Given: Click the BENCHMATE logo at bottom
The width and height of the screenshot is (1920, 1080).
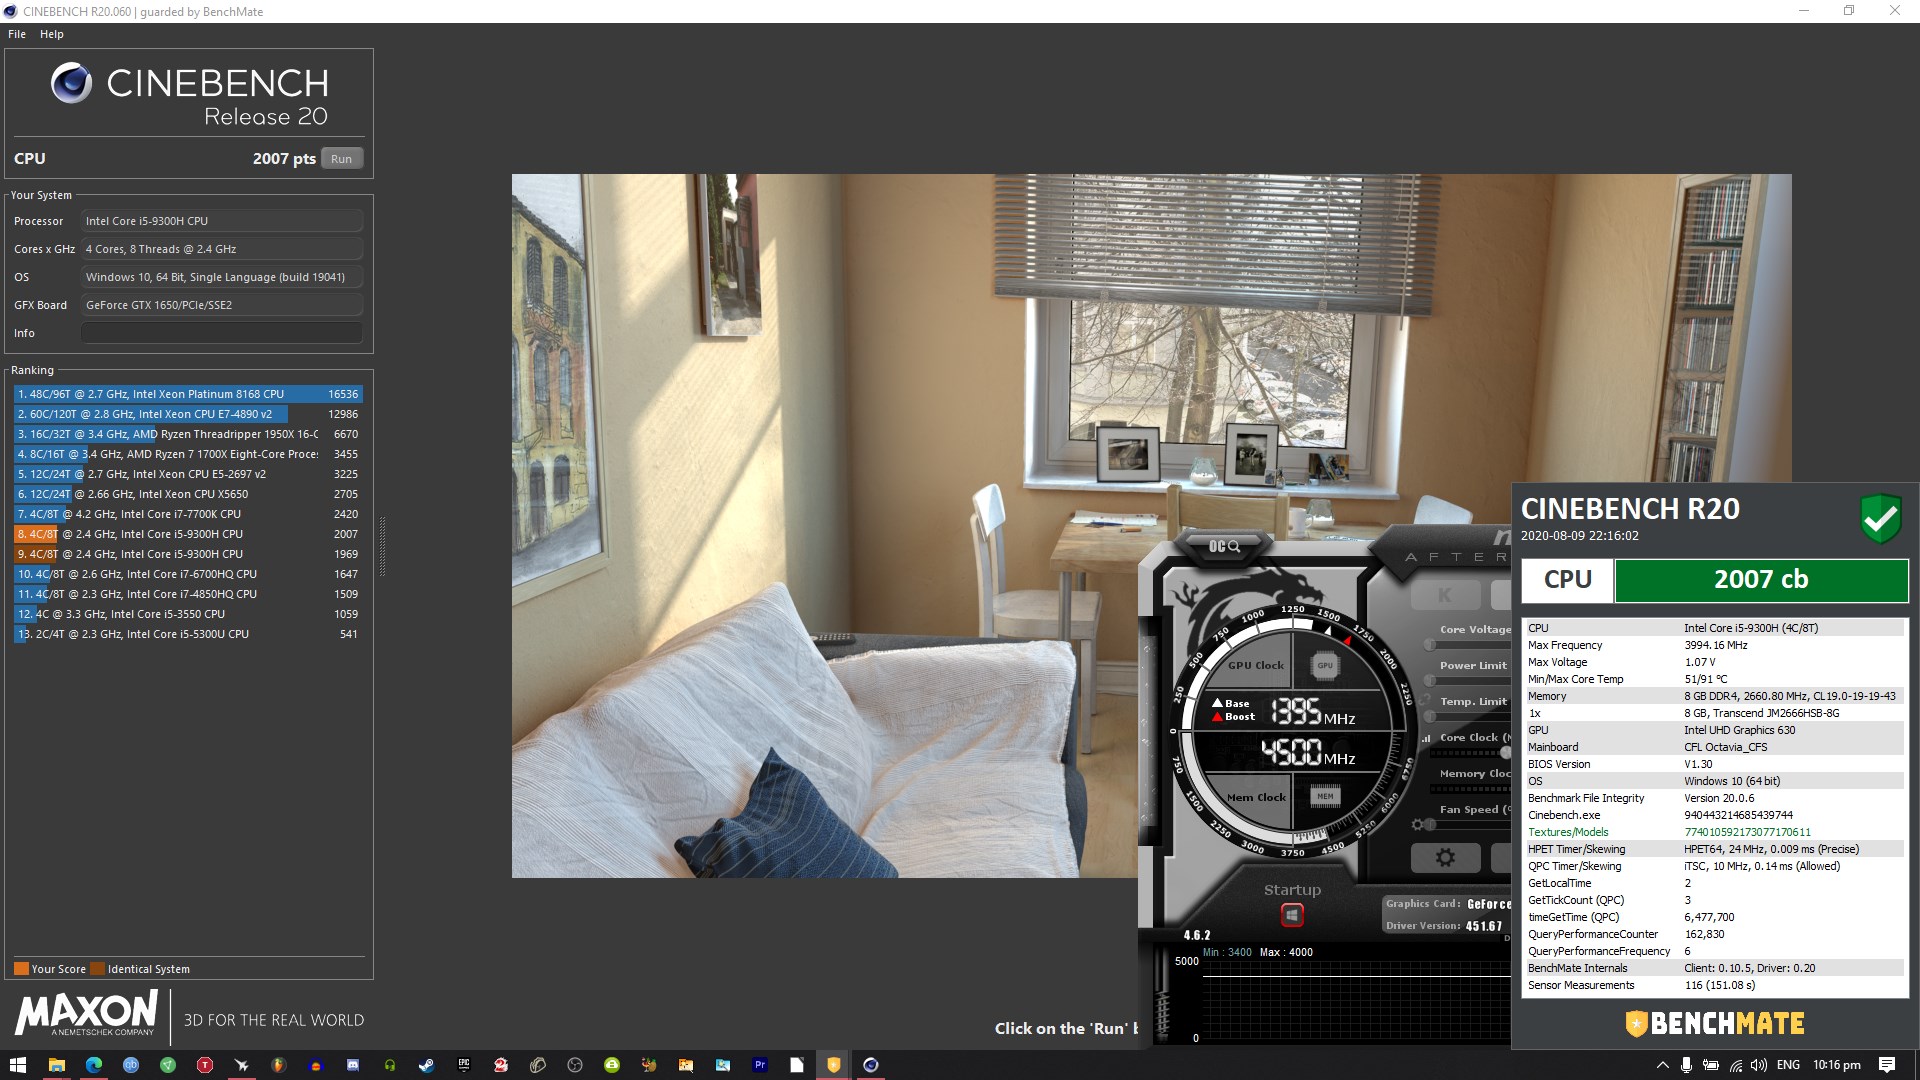Looking at the screenshot, I should pyautogui.click(x=1715, y=1023).
